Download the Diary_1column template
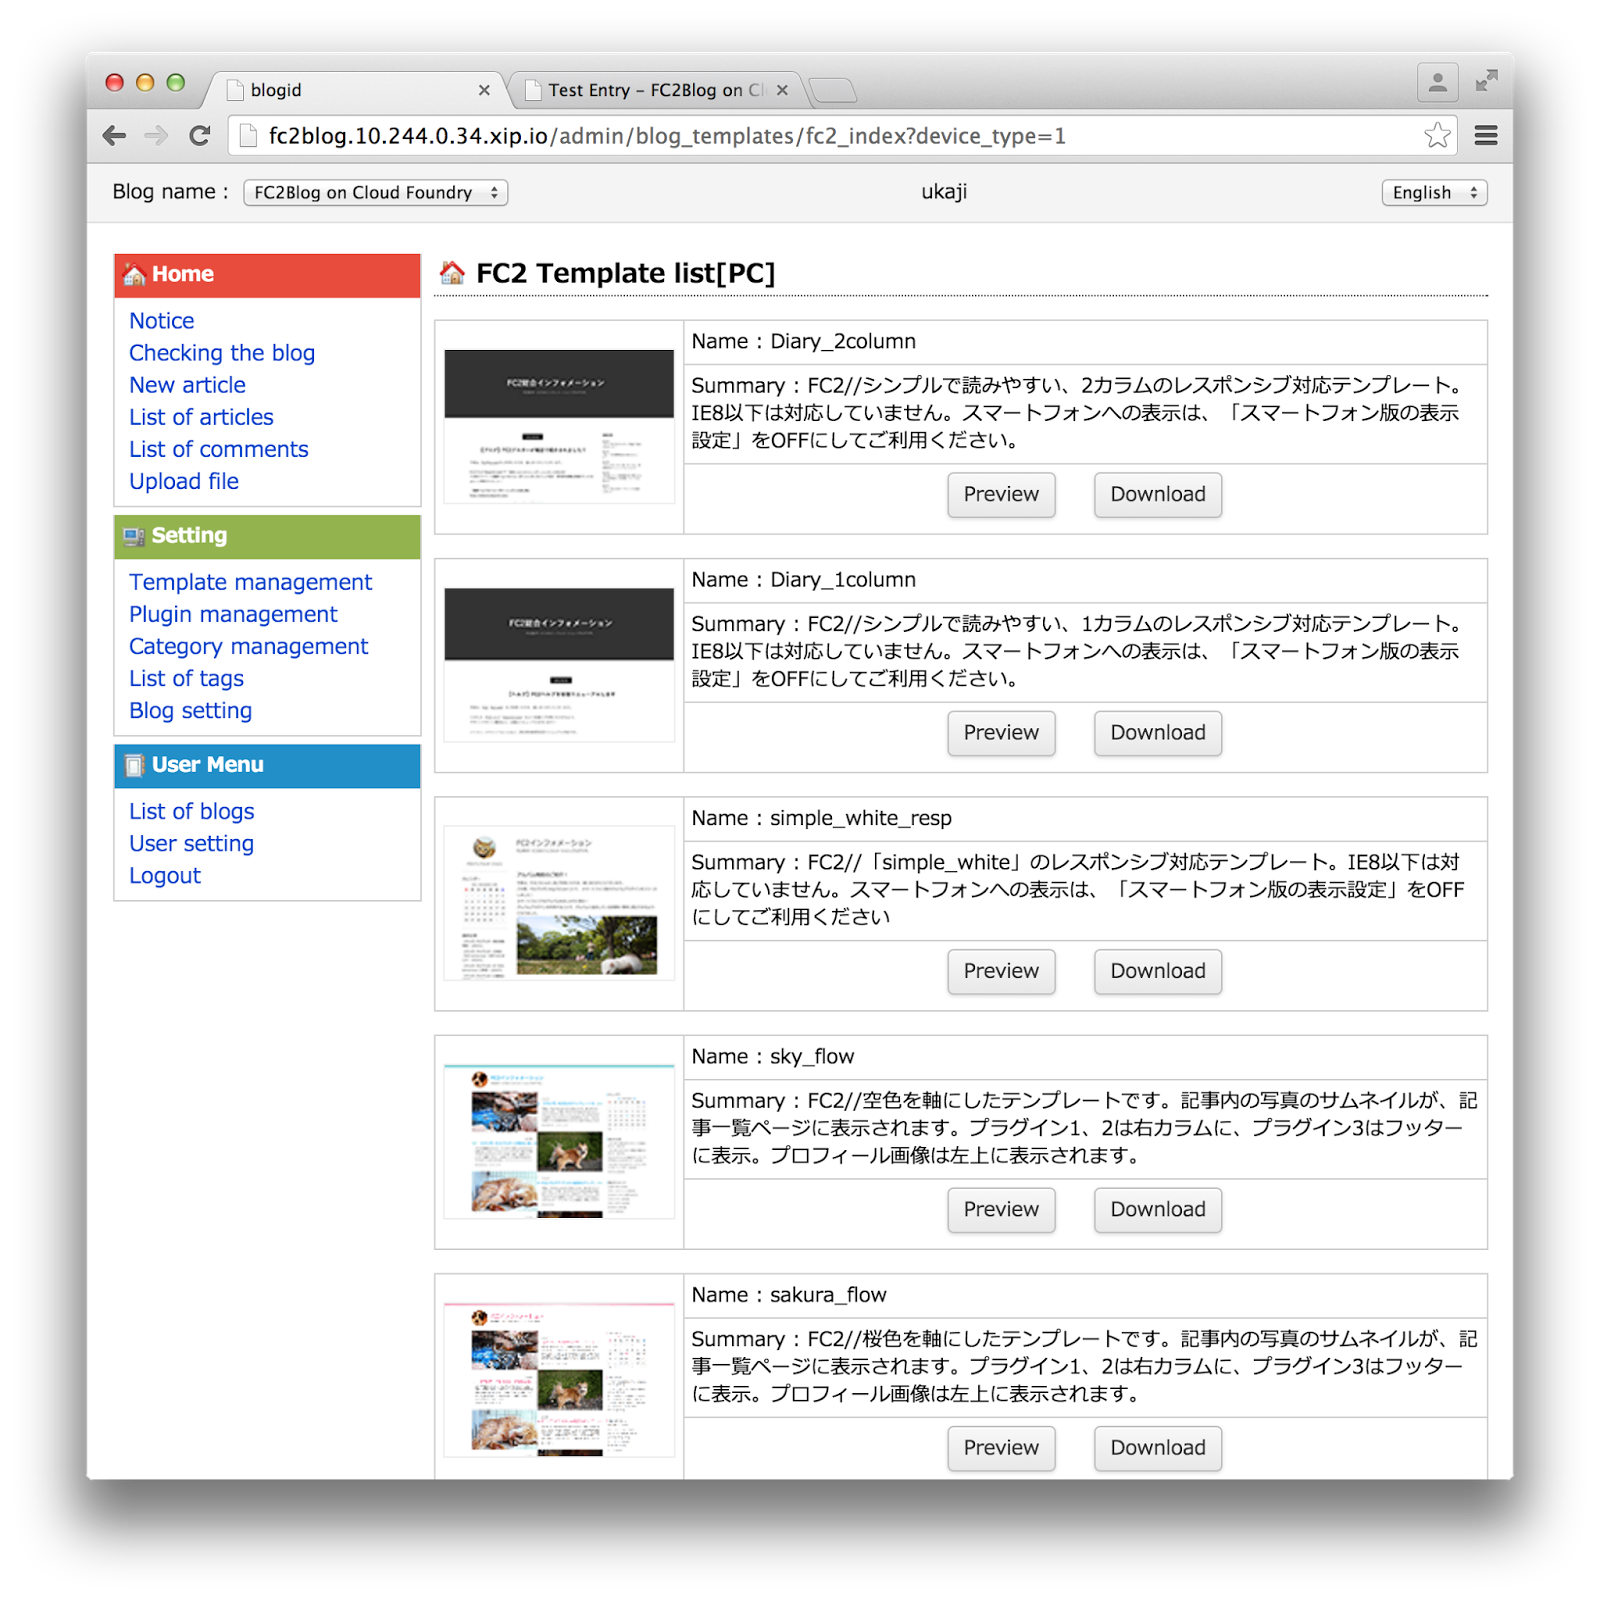Screen dimensions: 1600x1600 pos(1158,733)
